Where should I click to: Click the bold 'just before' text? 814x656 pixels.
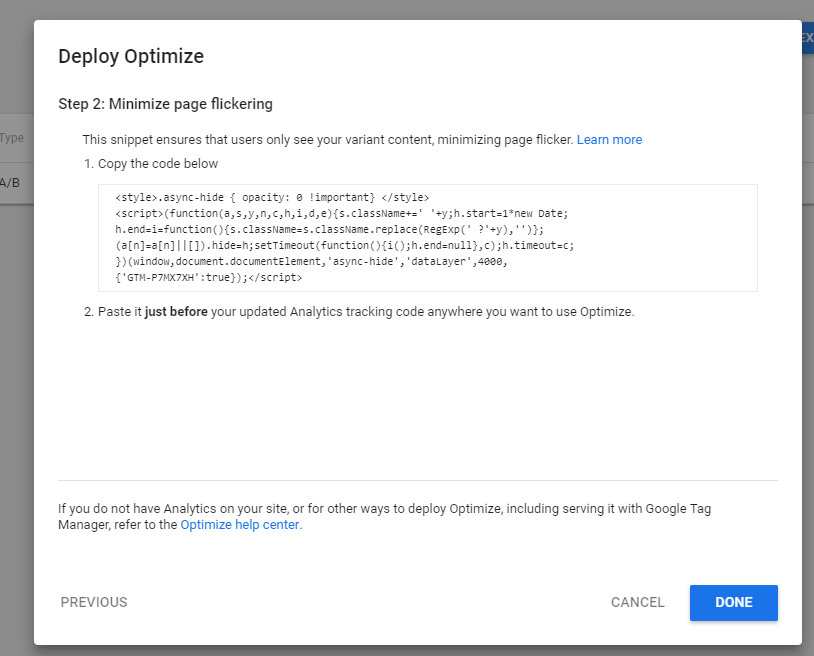[x=177, y=312]
